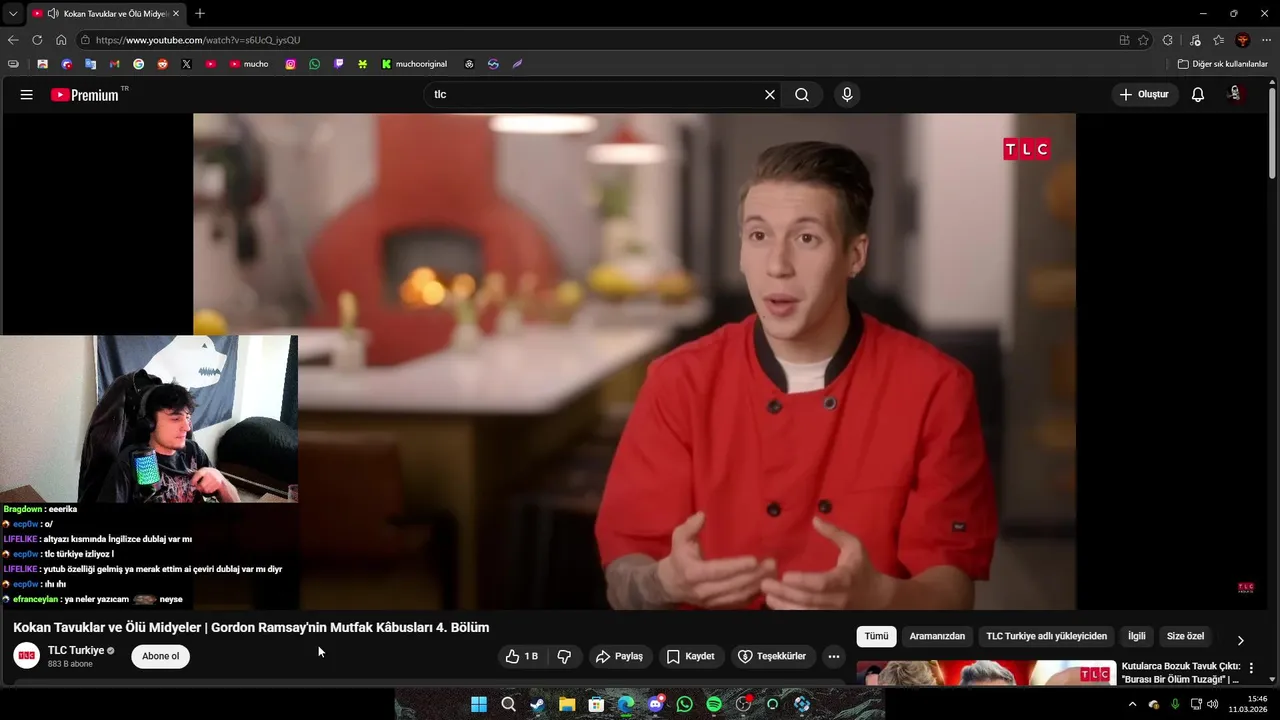This screenshot has height=720, width=1280.
Task: Open browser profile avatar
Action: tap(1243, 40)
